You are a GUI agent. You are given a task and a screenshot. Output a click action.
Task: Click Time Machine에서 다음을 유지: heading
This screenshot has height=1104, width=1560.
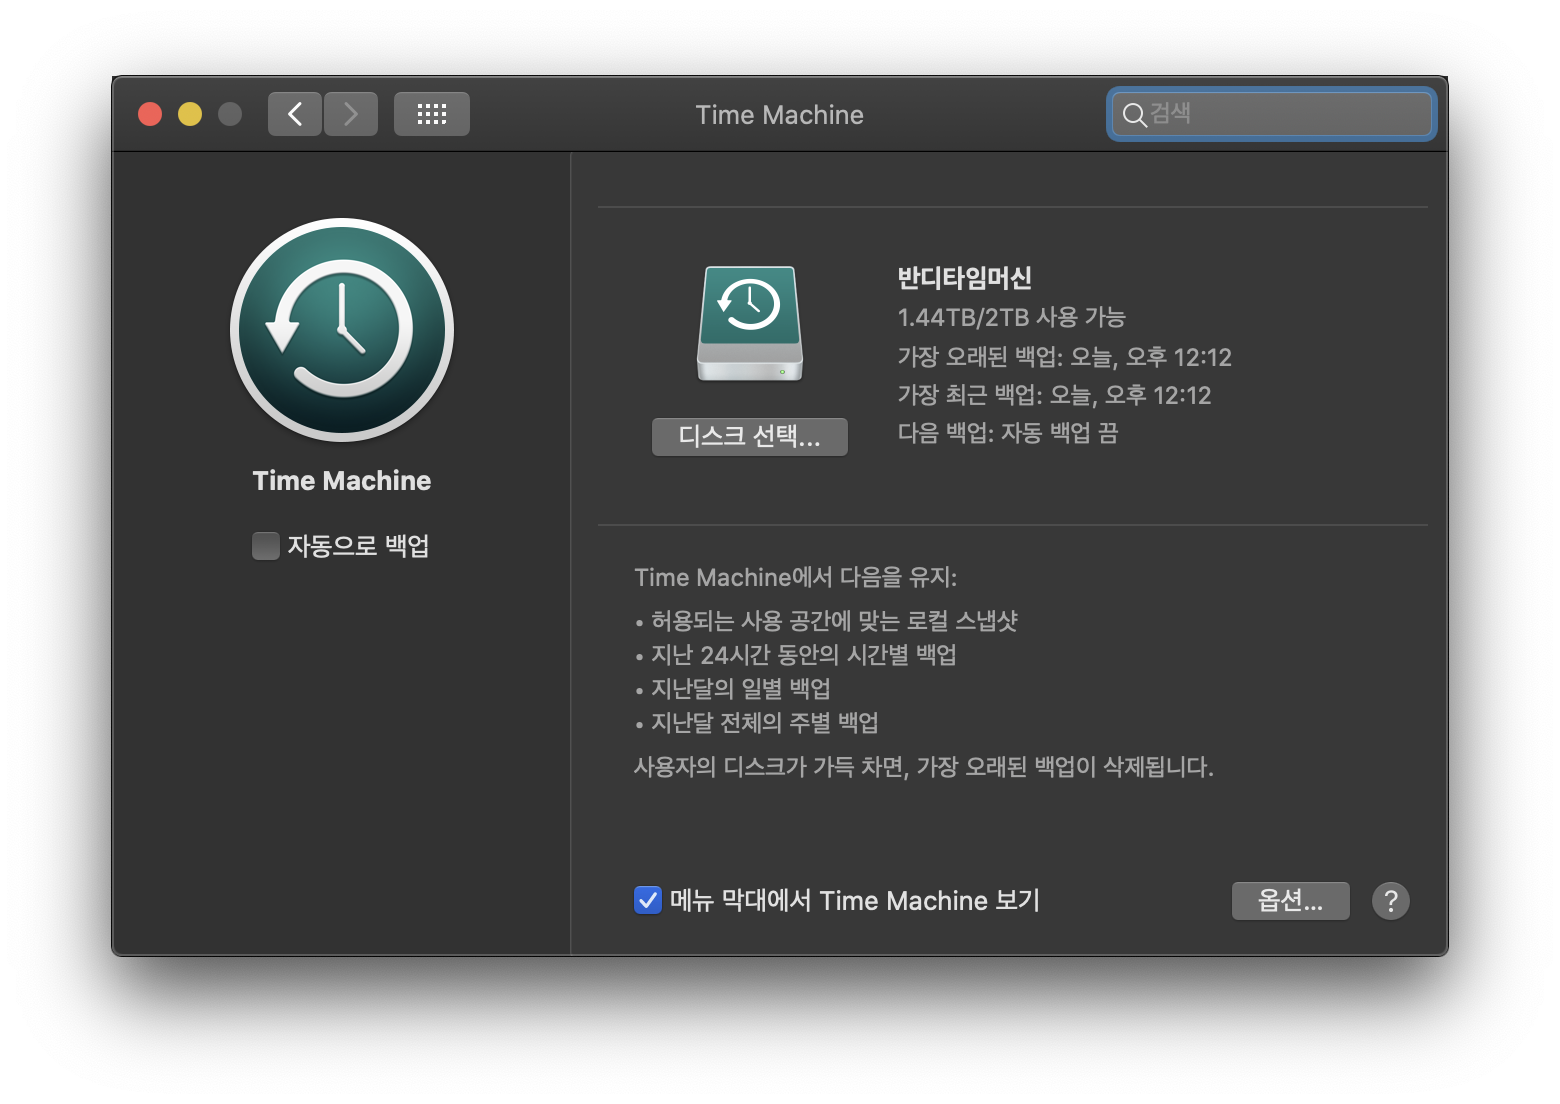796,578
